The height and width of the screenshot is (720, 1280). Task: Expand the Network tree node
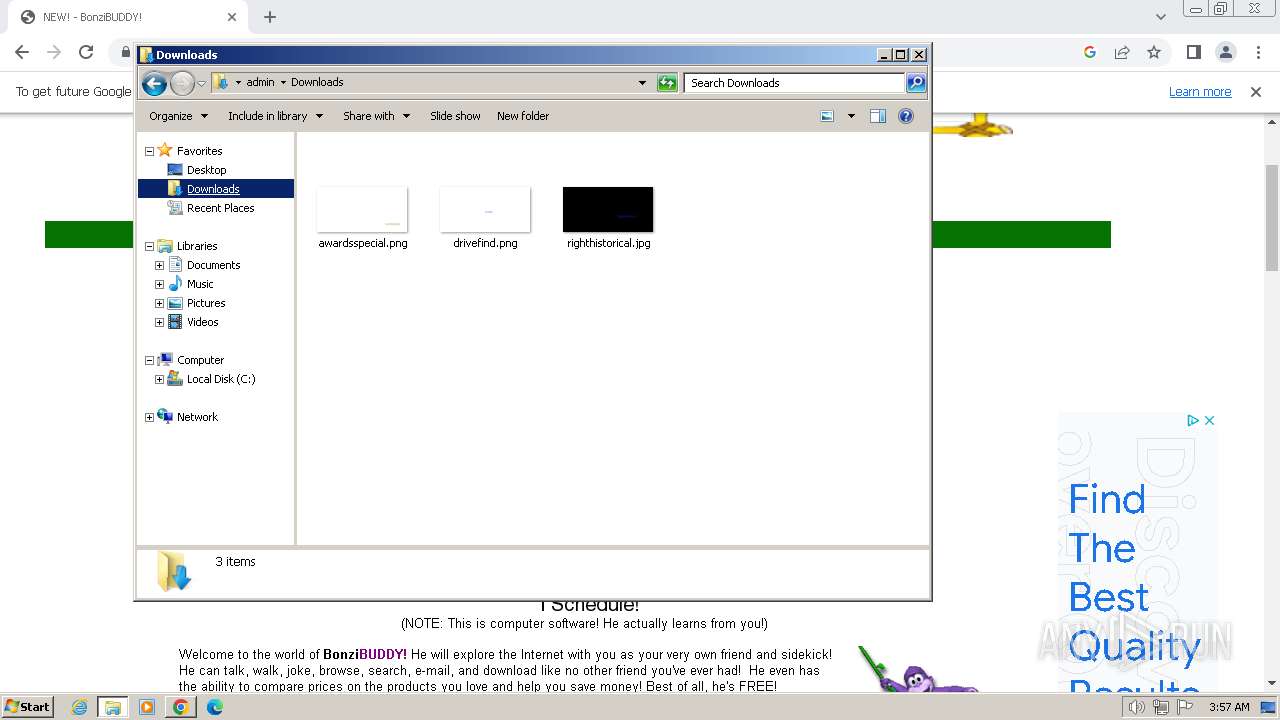[149, 417]
